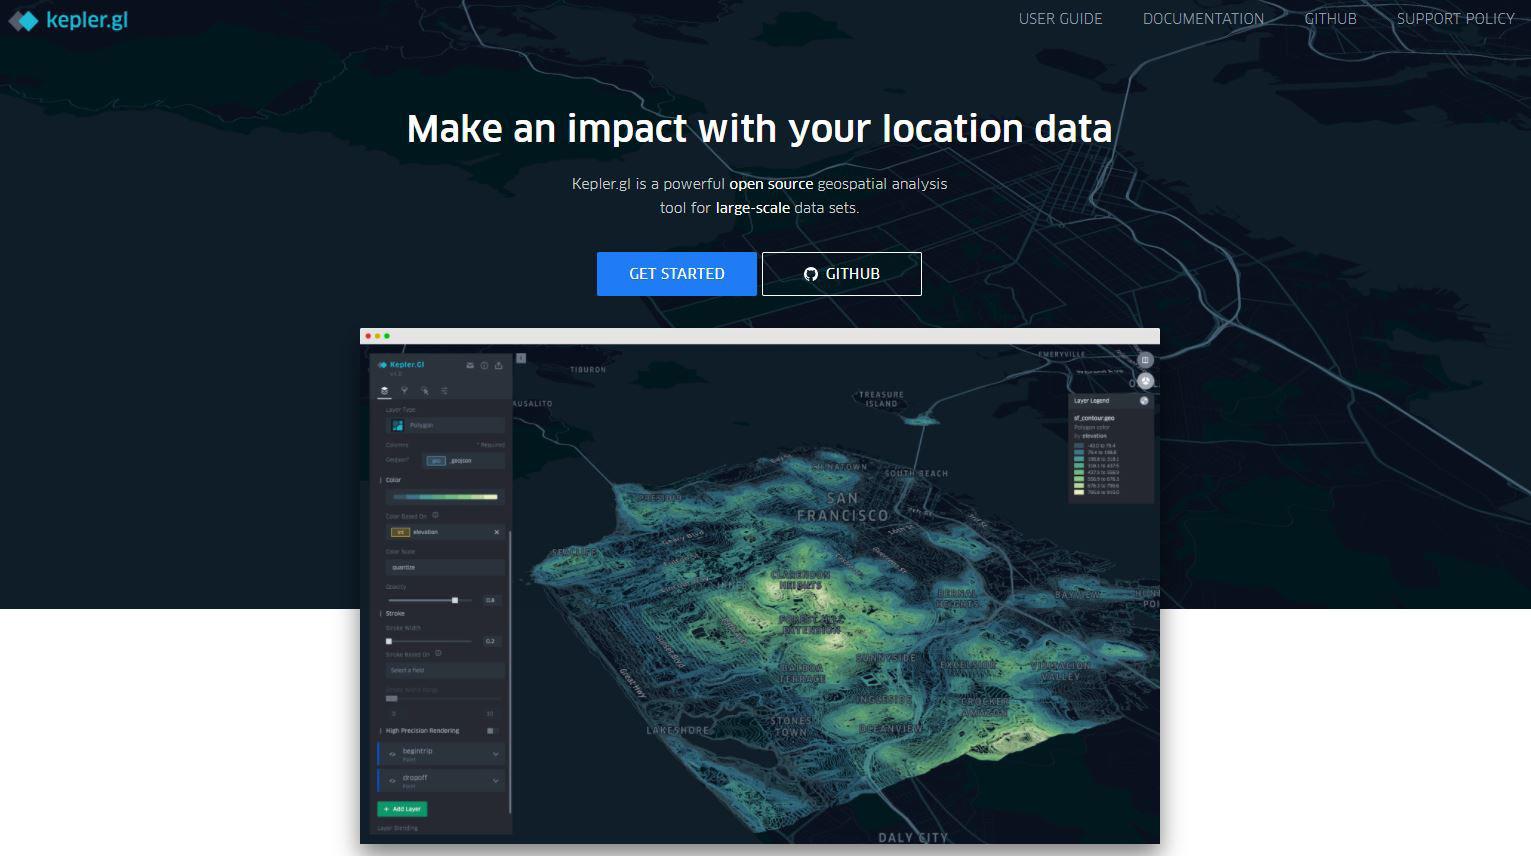The width and height of the screenshot is (1531, 856).
Task: Click the stroke width range slider handle
Action: [391, 699]
